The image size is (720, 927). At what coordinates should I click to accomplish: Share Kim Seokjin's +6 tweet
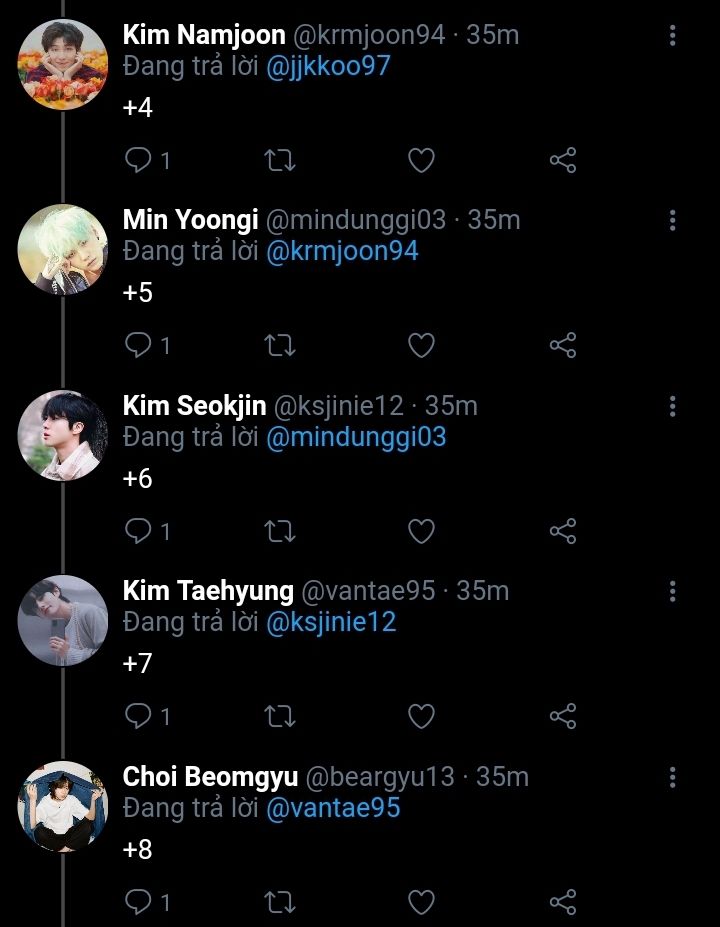point(563,531)
